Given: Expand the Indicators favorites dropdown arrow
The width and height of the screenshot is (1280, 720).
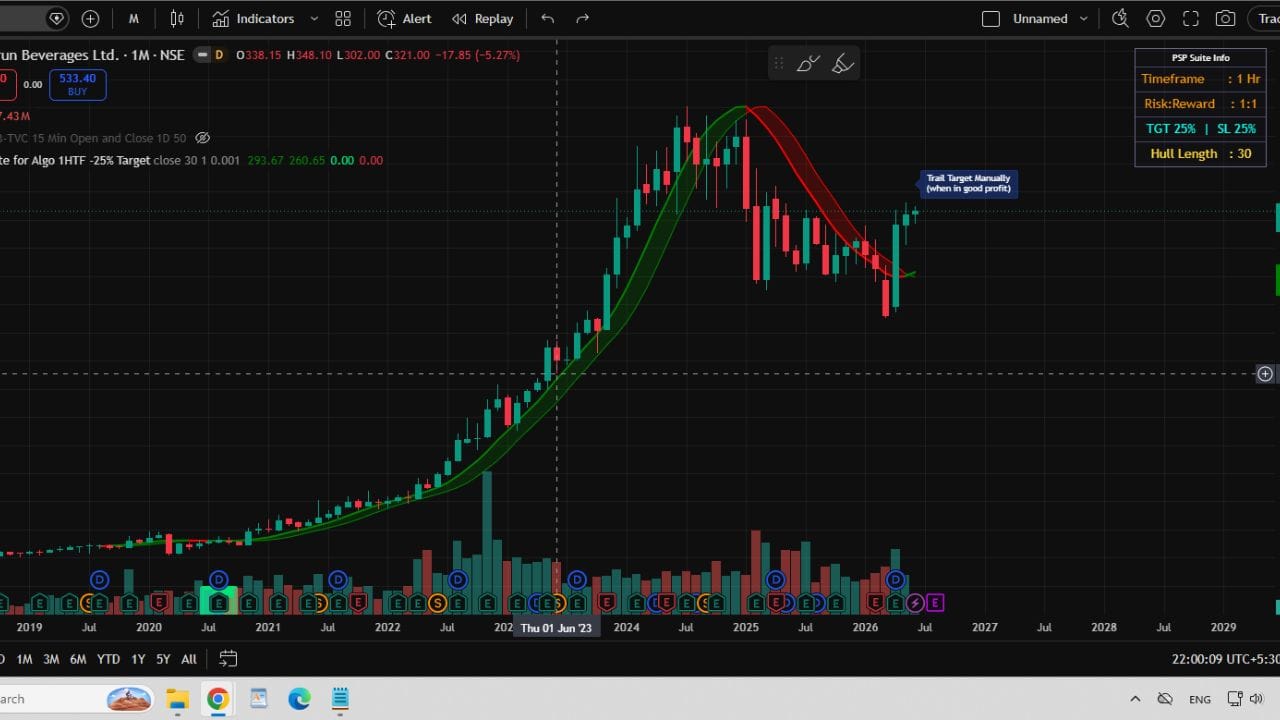Looking at the screenshot, I should [x=314, y=19].
